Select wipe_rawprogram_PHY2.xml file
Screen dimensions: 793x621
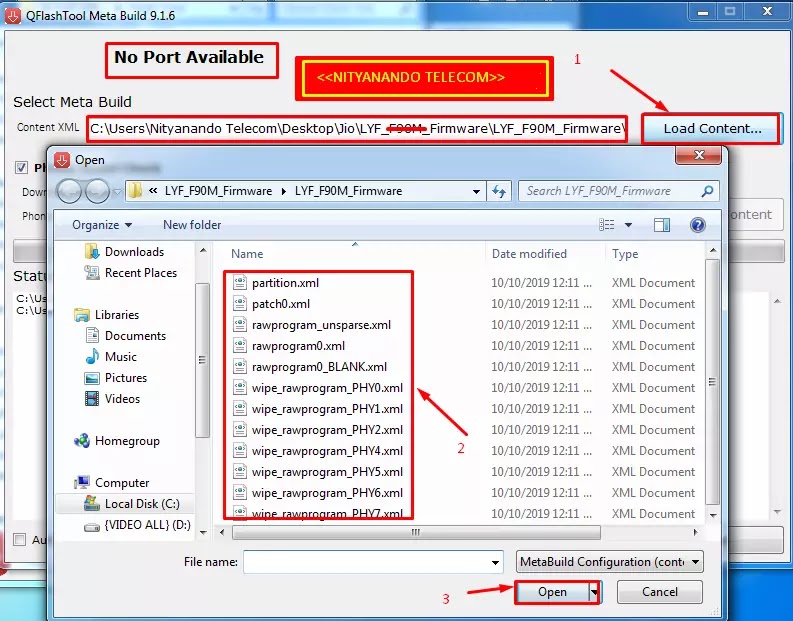[x=327, y=430]
